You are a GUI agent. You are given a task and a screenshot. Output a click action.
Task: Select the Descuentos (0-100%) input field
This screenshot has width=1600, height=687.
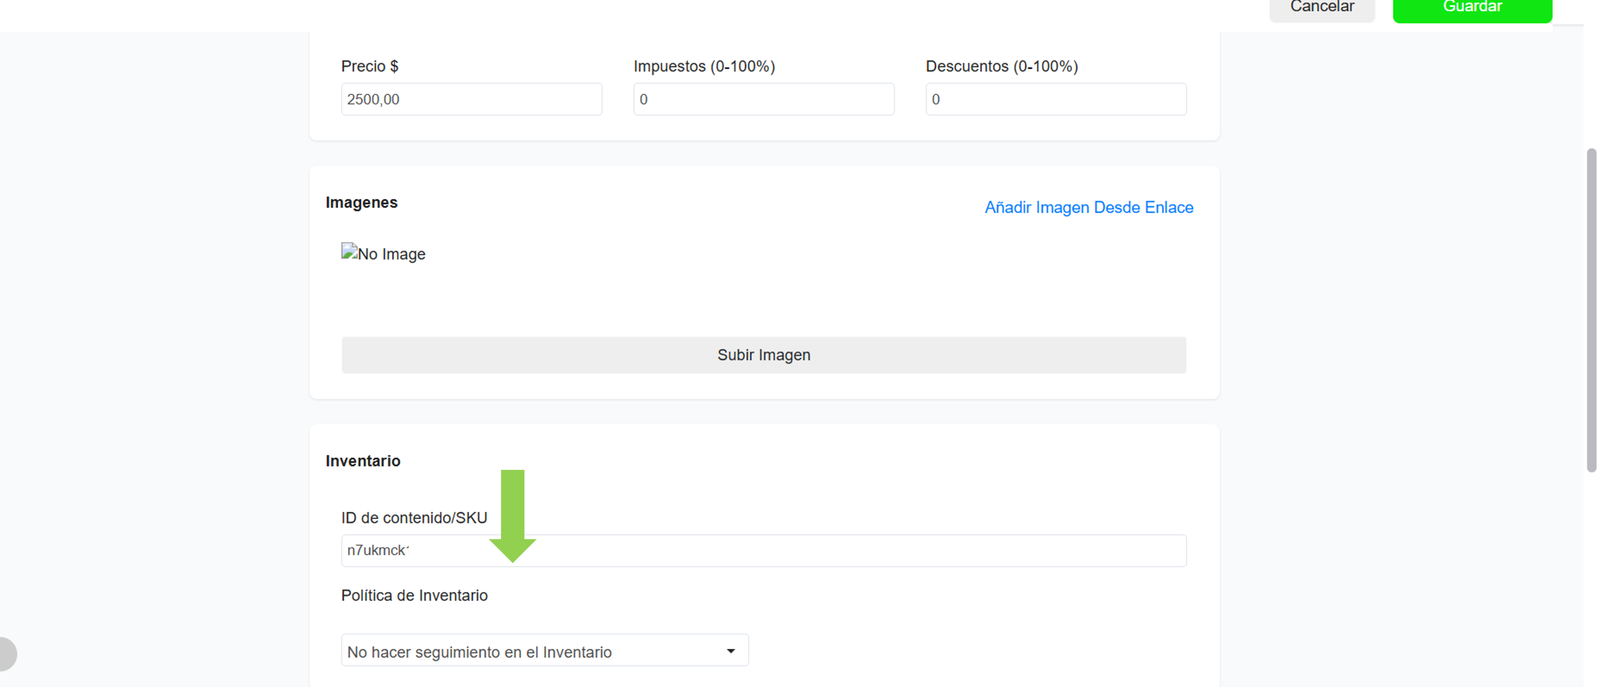coord(1055,99)
